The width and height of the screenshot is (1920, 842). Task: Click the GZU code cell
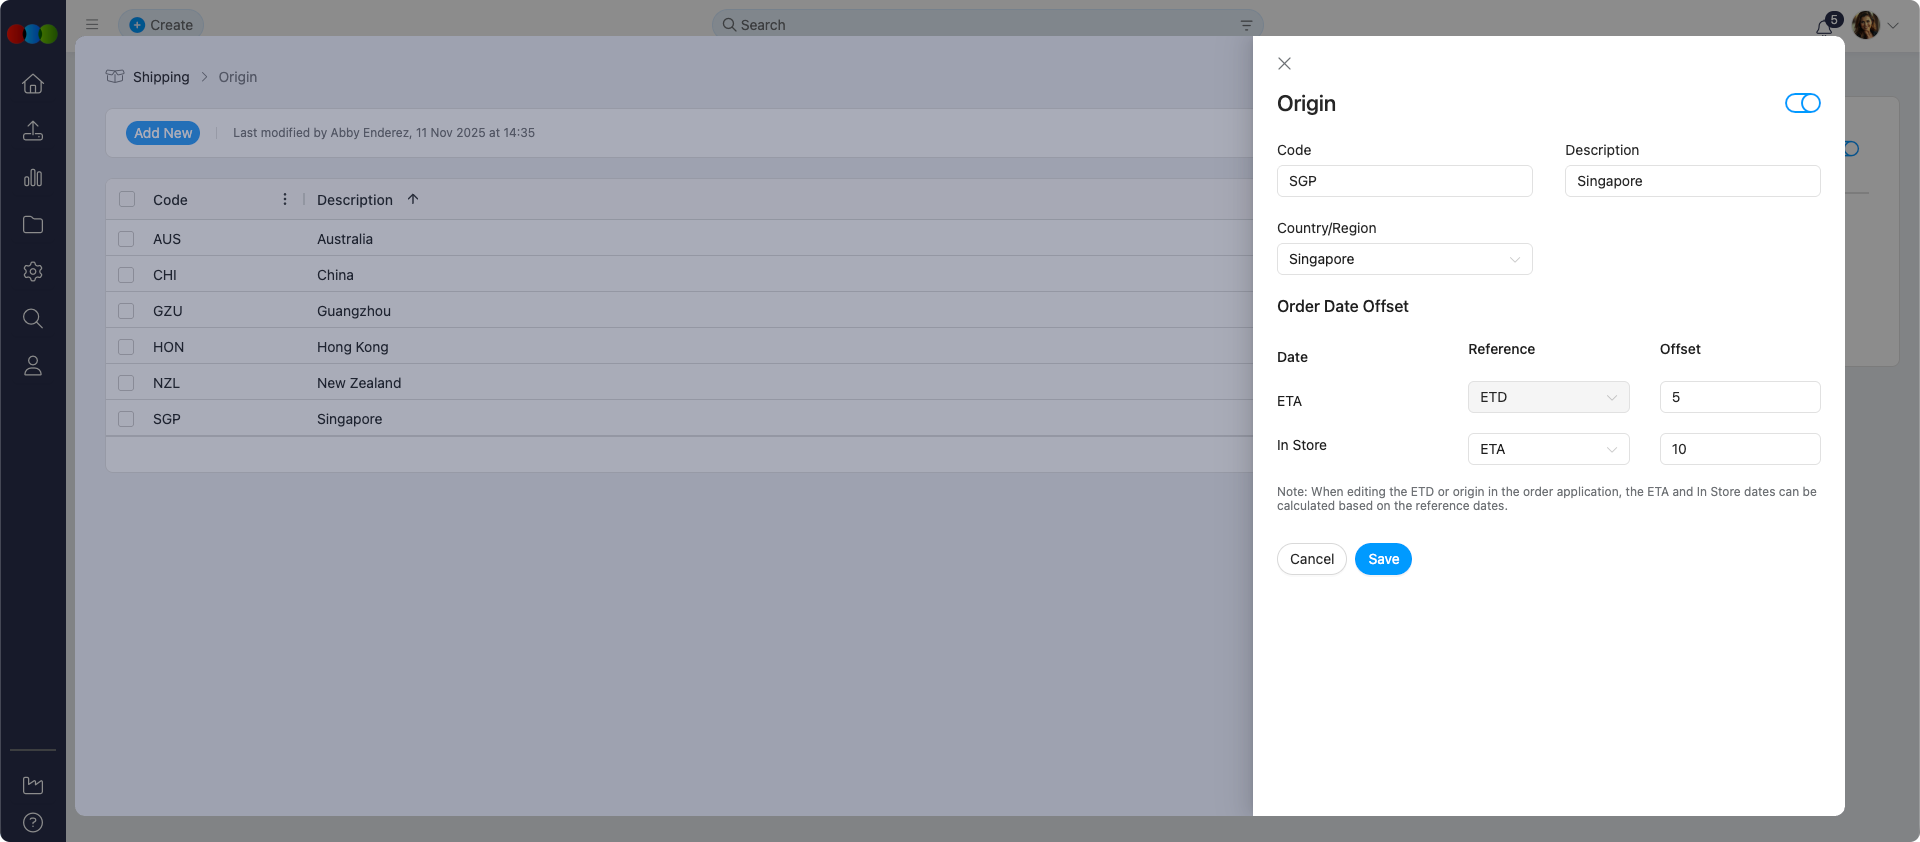(167, 311)
